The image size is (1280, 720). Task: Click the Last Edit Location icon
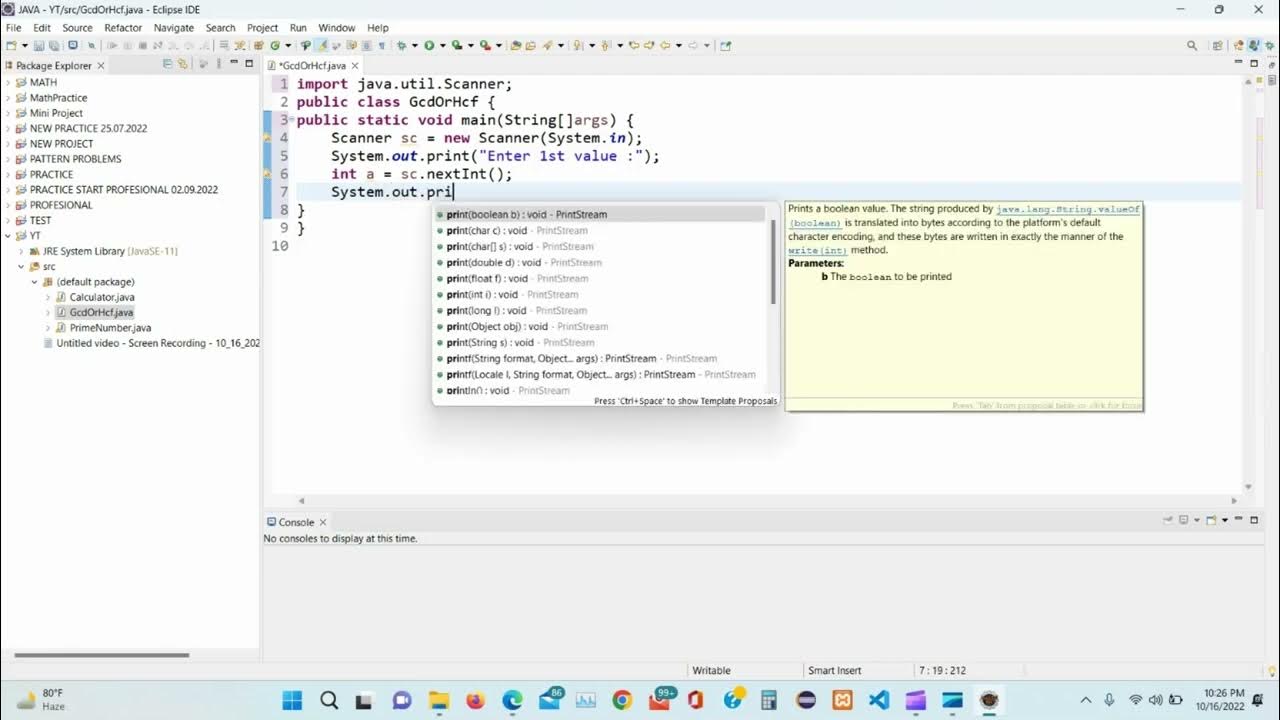[x=634, y=45]
